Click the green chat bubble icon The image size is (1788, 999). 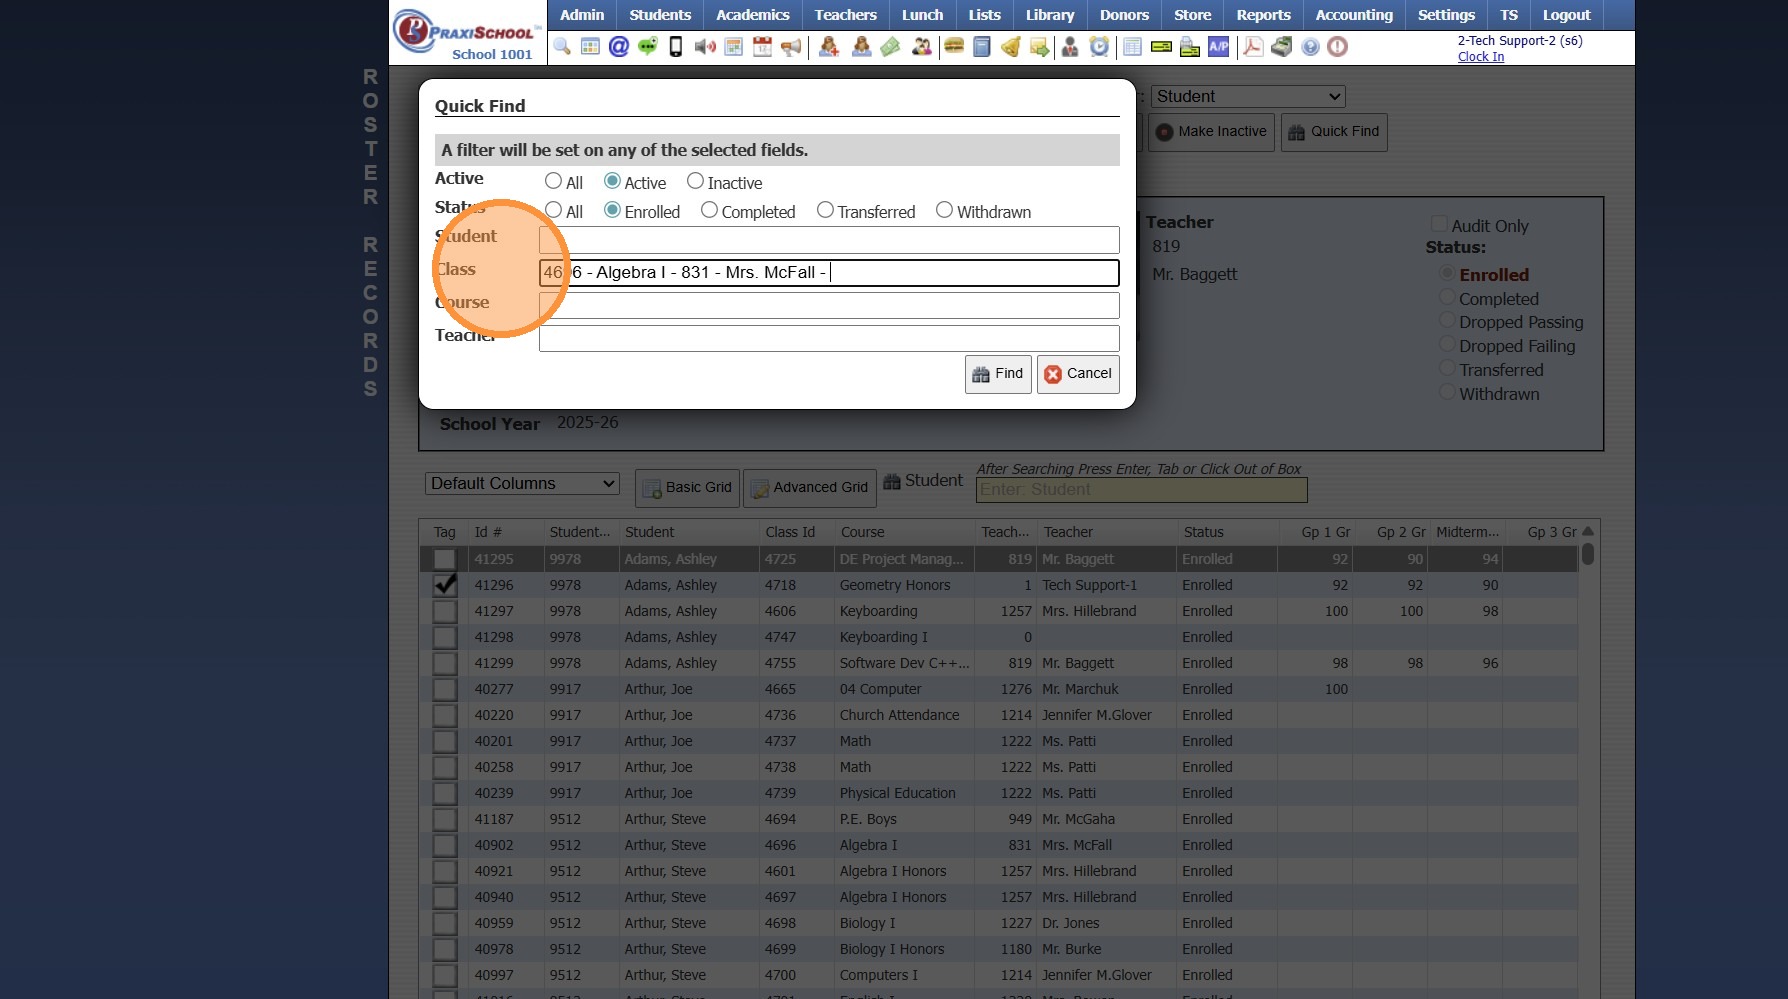(648, 47)
